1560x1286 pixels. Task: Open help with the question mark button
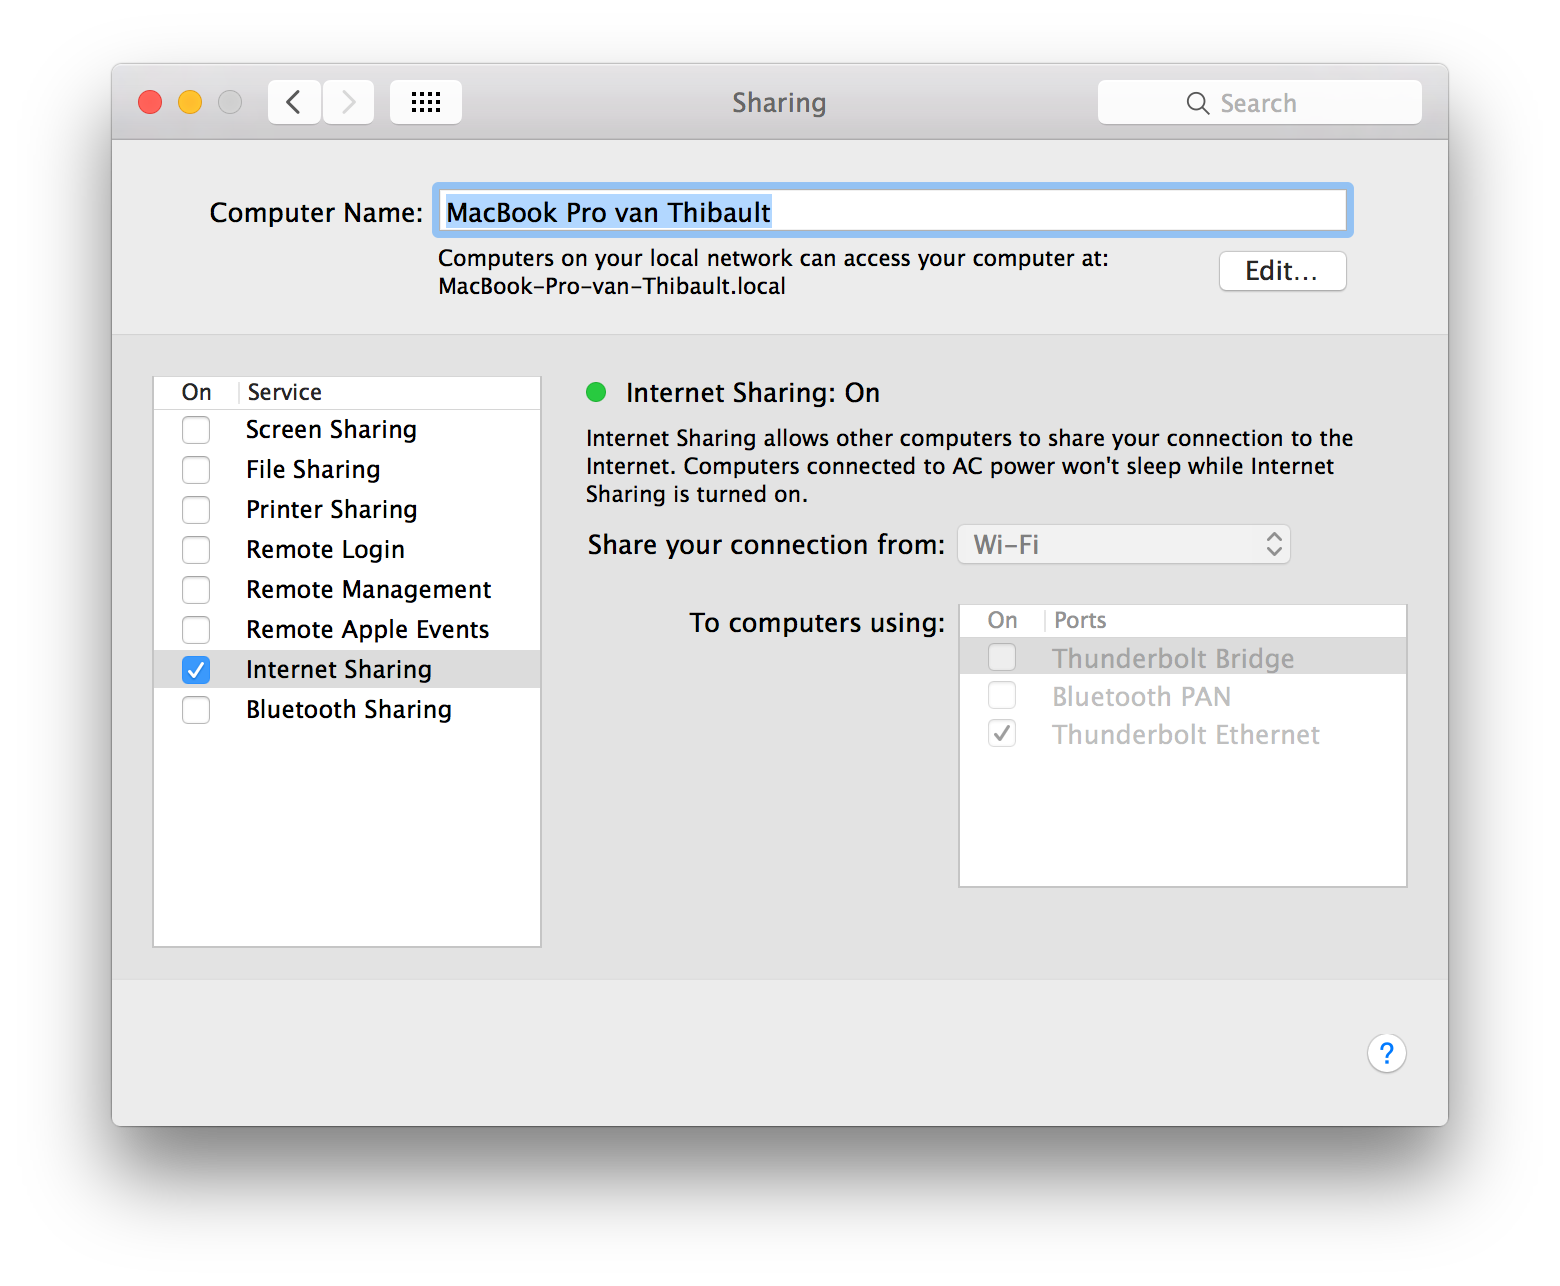tap(1386, 1053)
